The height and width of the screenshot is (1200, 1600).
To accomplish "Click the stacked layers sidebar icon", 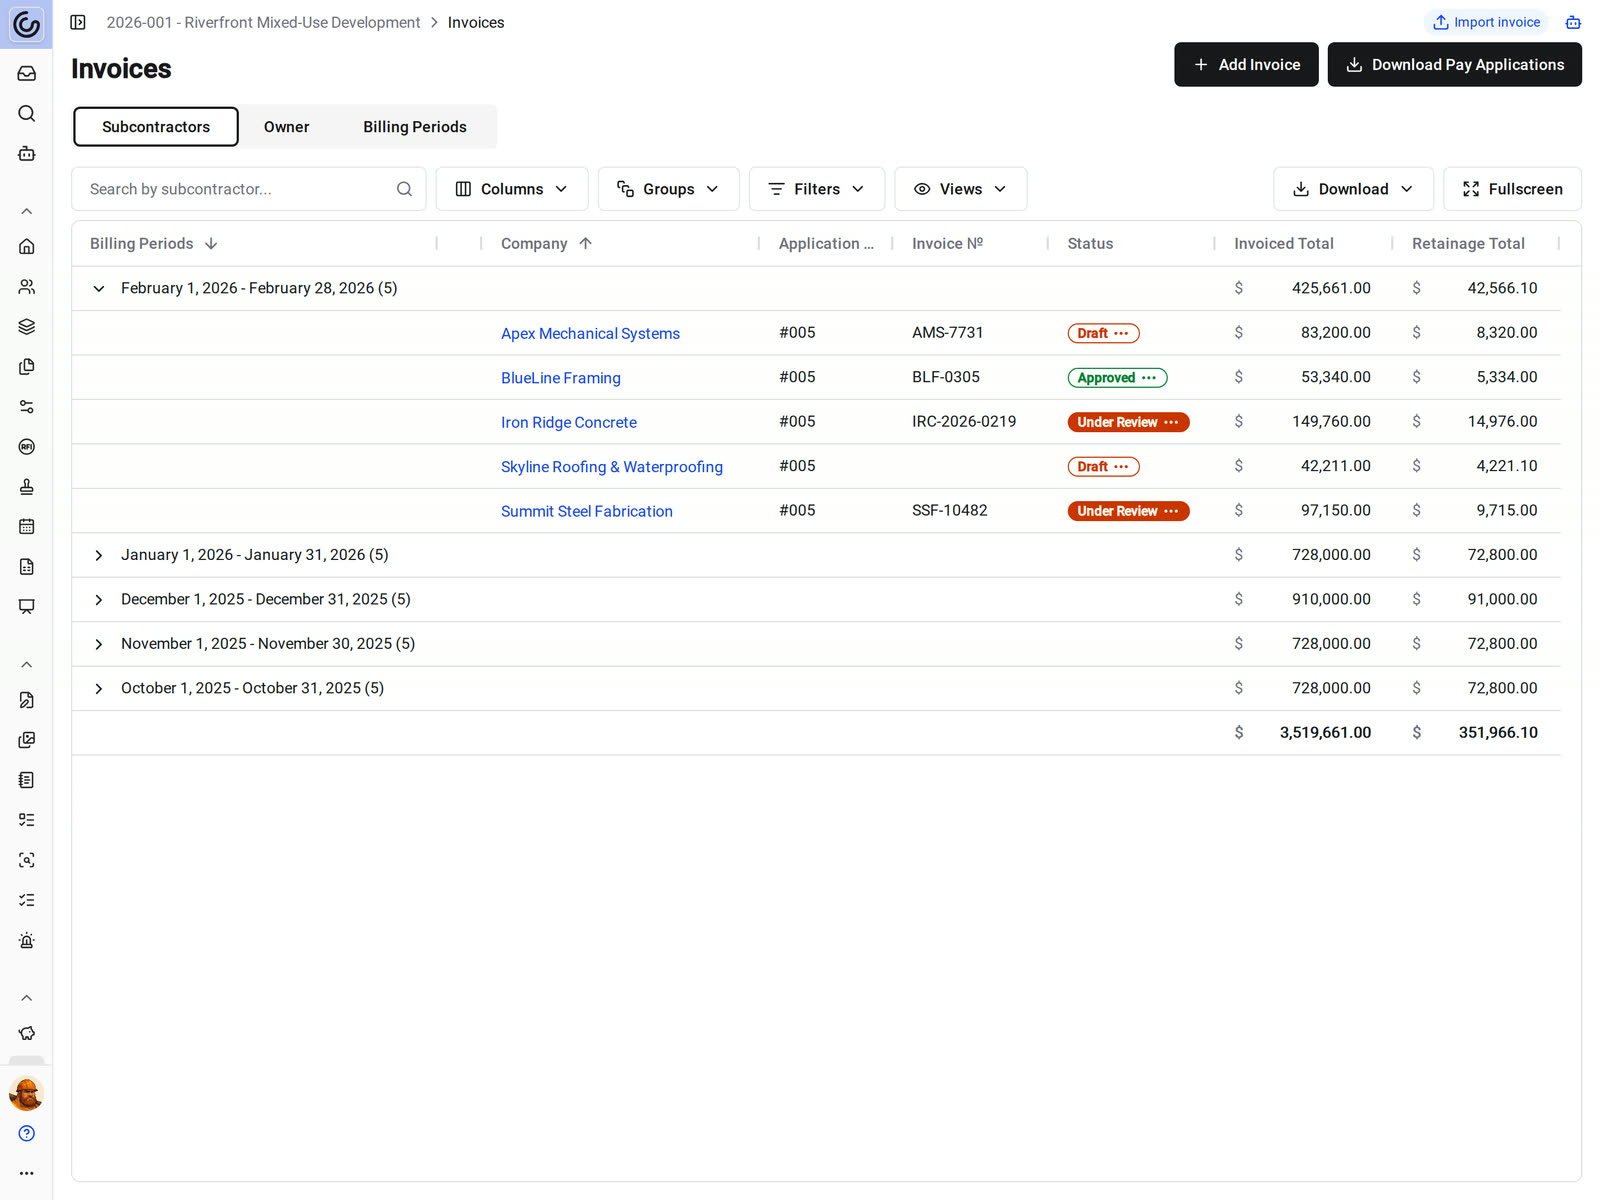I will 27,327.
